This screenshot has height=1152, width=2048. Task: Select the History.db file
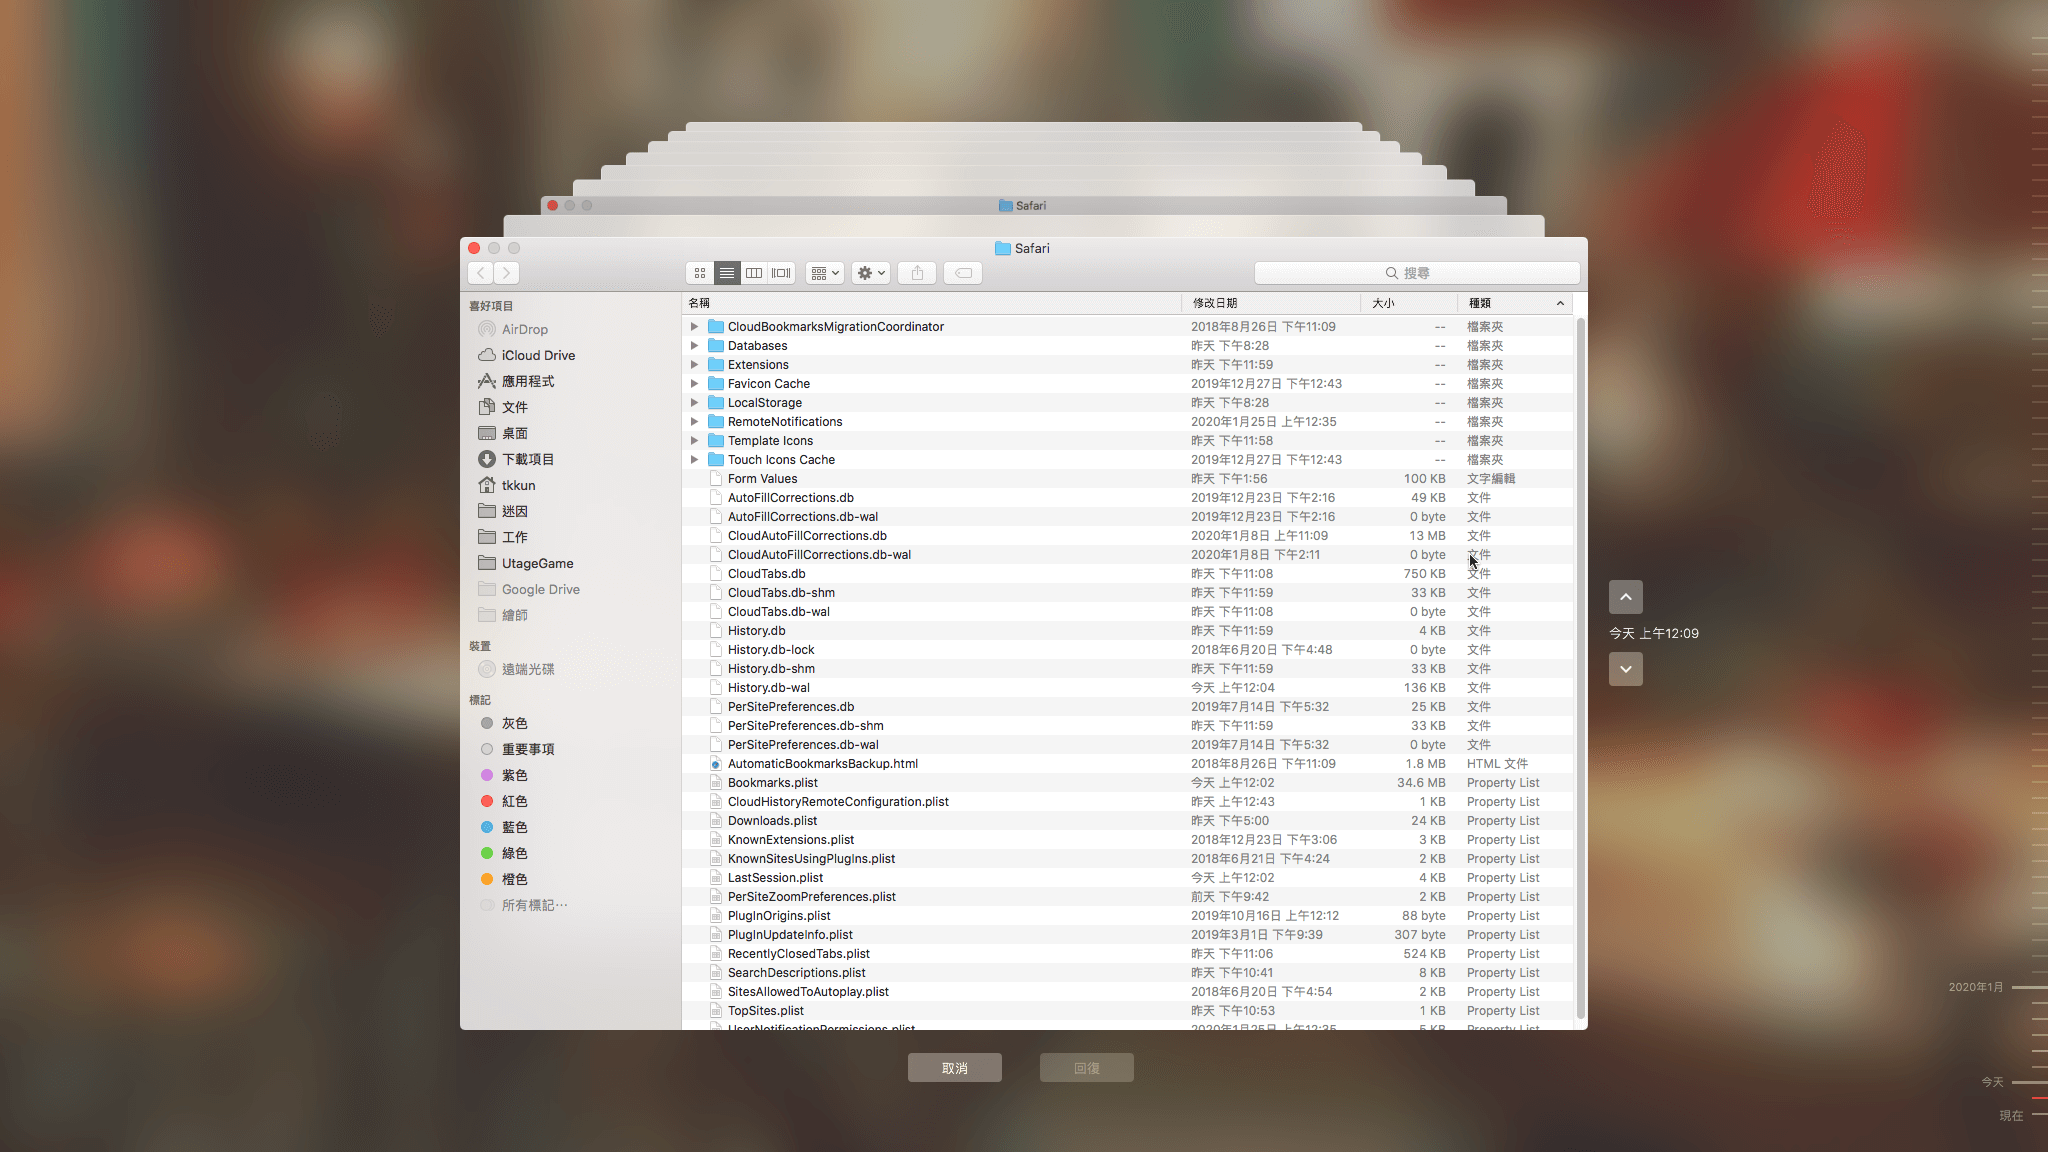tap(1127, 631)
